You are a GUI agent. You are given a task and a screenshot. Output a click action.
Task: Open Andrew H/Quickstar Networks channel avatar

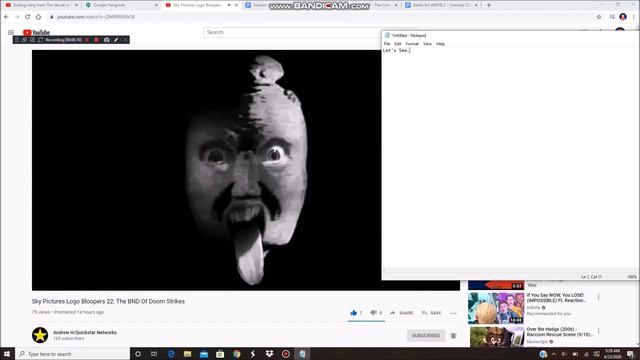click(x=40, y=335)
